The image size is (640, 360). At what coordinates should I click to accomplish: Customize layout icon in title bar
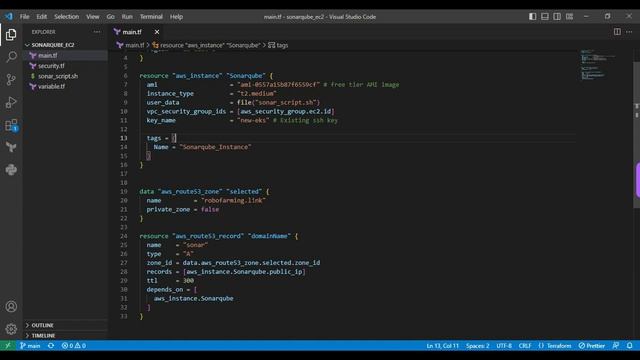pos(569,17)
